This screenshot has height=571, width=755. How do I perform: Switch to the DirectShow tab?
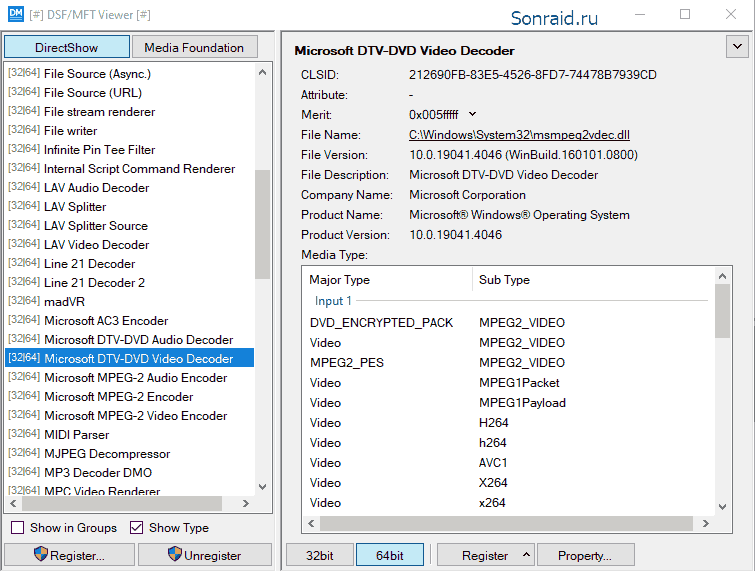point(67,47)
